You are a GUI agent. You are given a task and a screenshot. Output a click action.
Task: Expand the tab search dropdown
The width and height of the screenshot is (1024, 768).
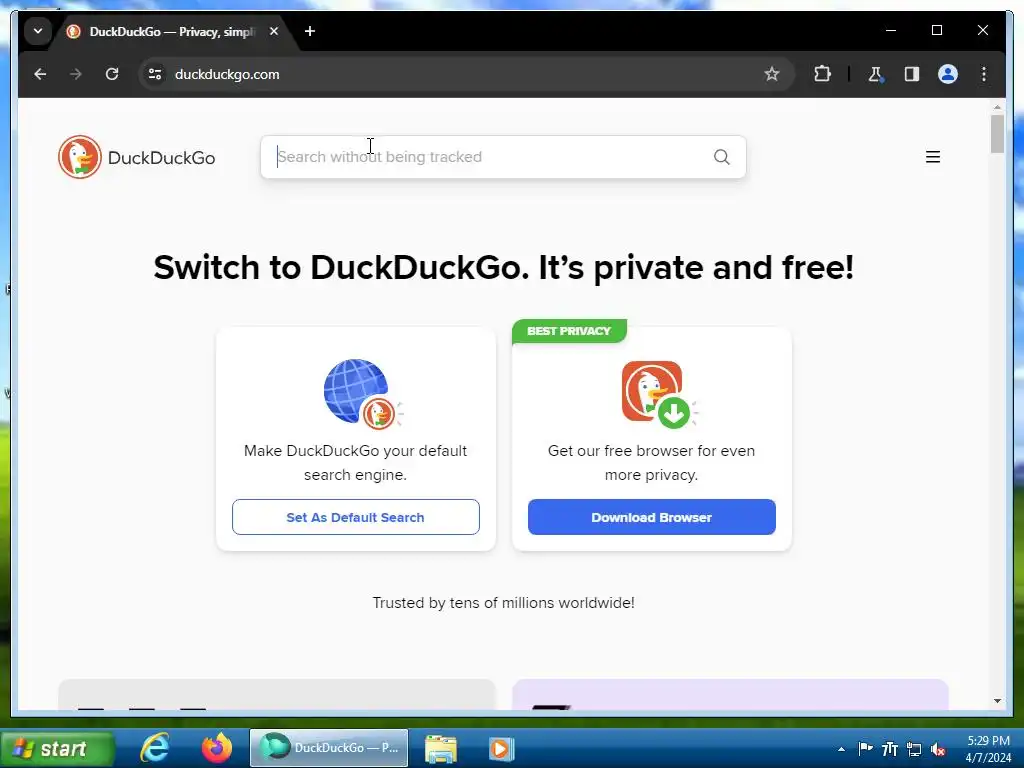pos(38,31)
